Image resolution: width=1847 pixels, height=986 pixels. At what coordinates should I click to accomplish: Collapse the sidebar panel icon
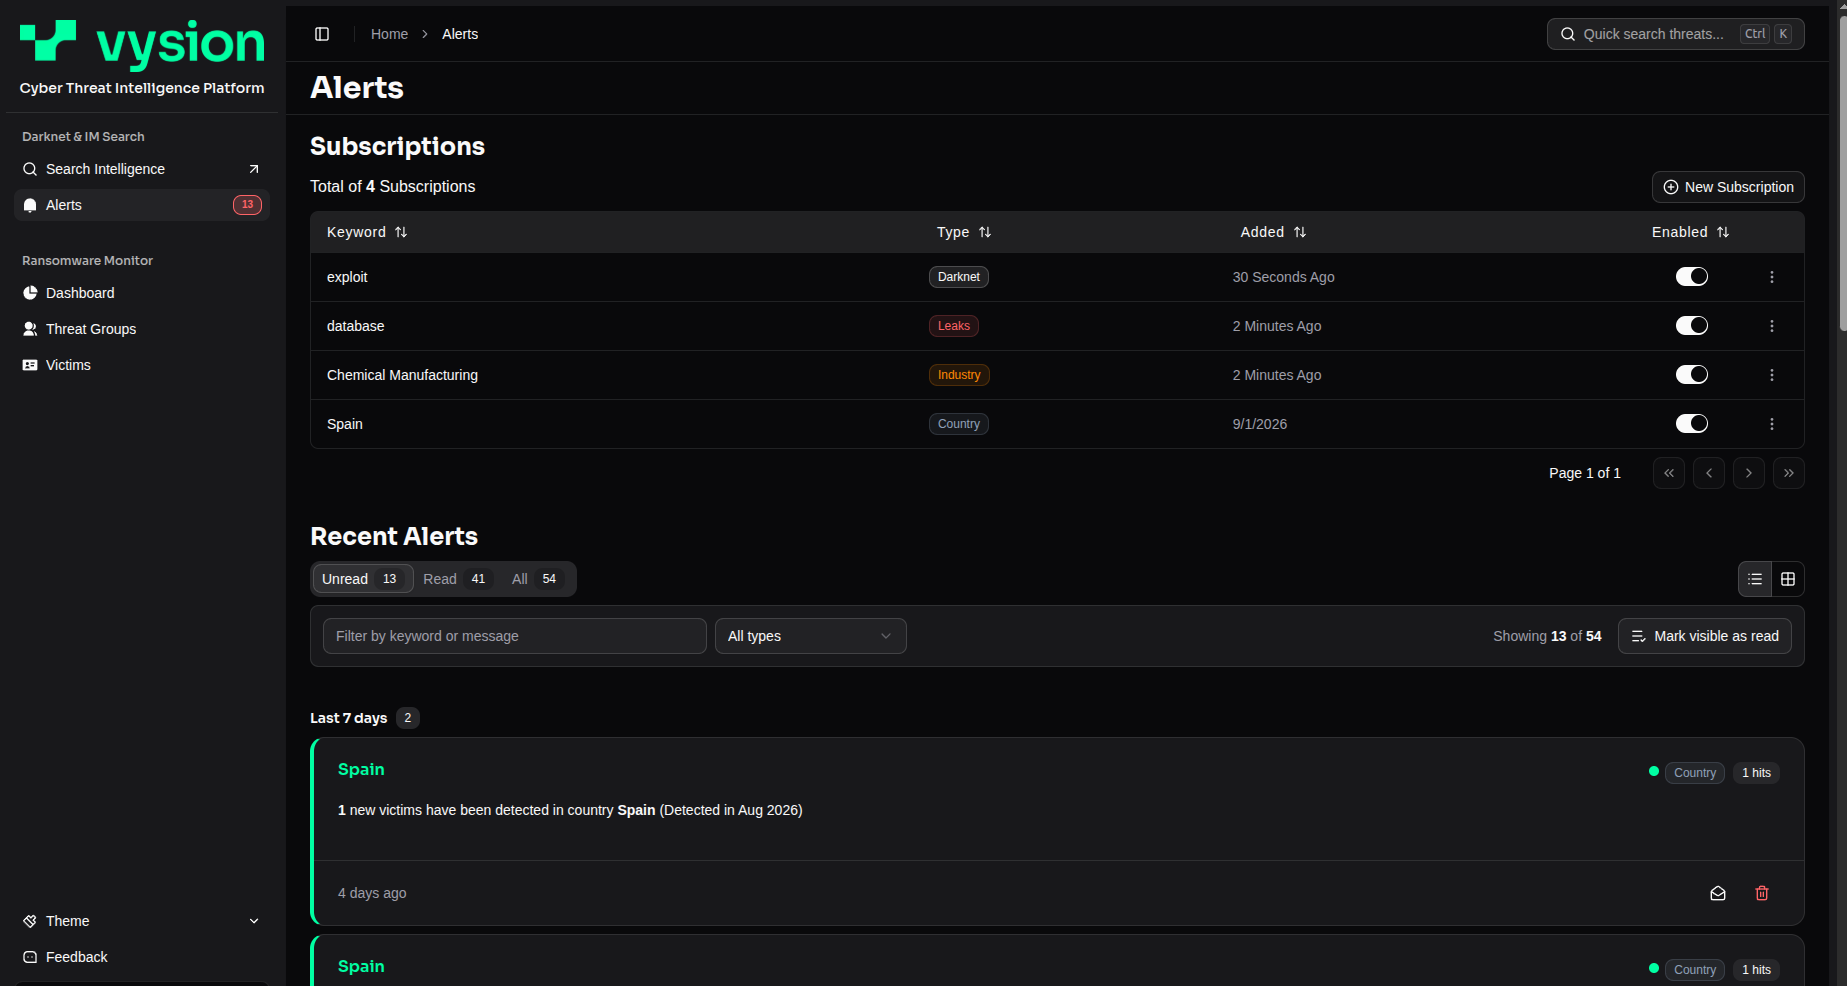tap(322, 34)
